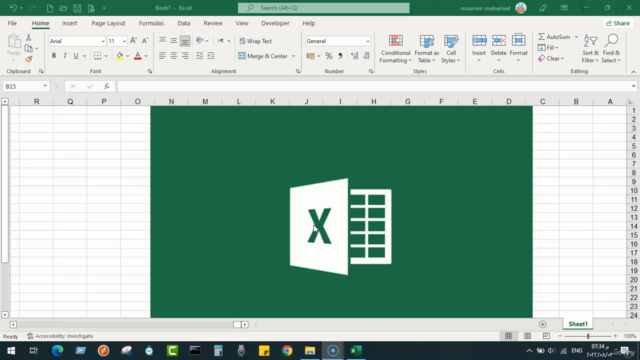Click the Format cells icon

(518, 41)
